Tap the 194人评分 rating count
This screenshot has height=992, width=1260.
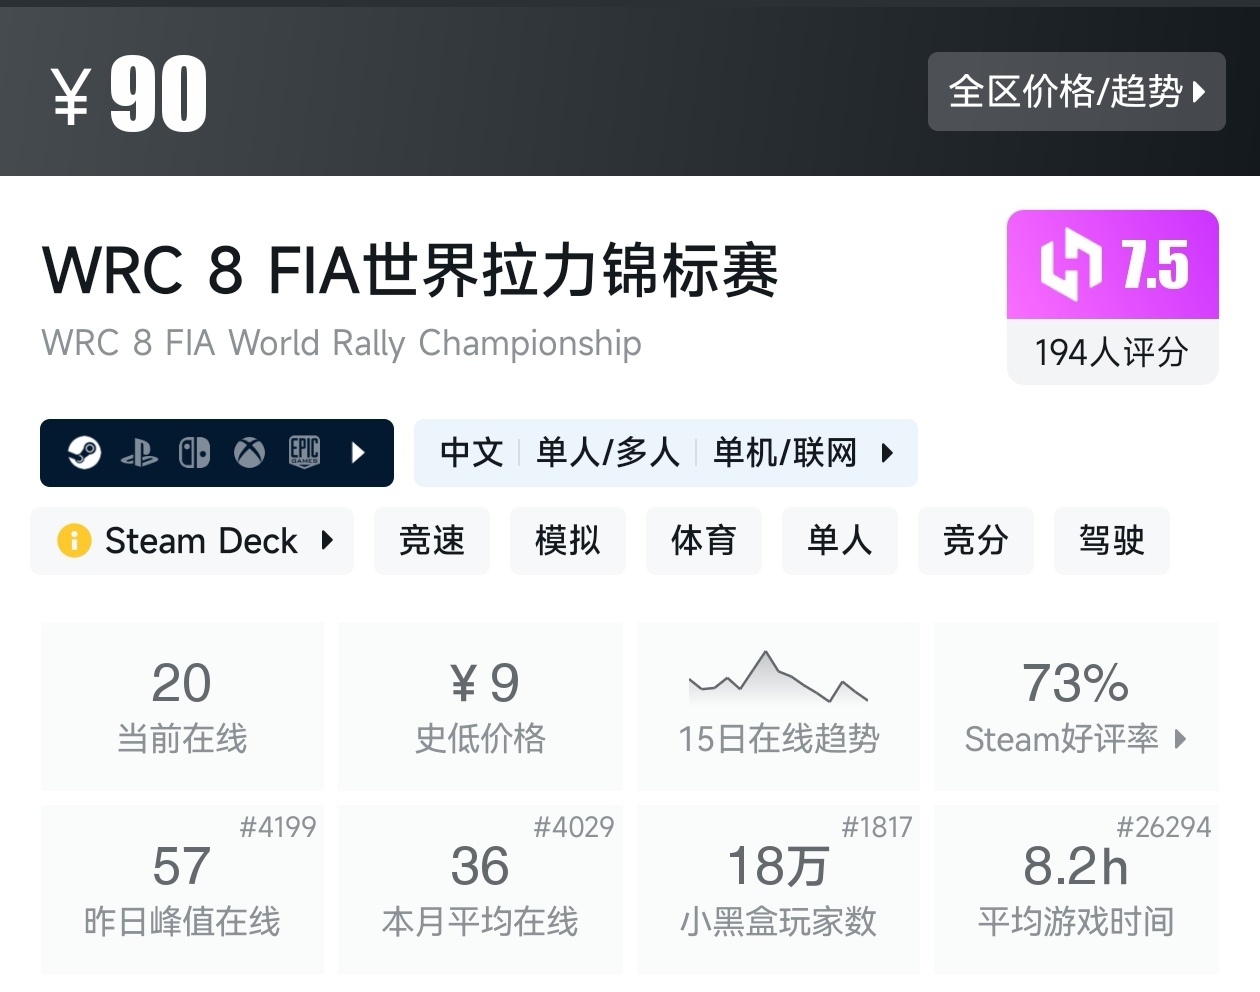(x=1112, y=352)
